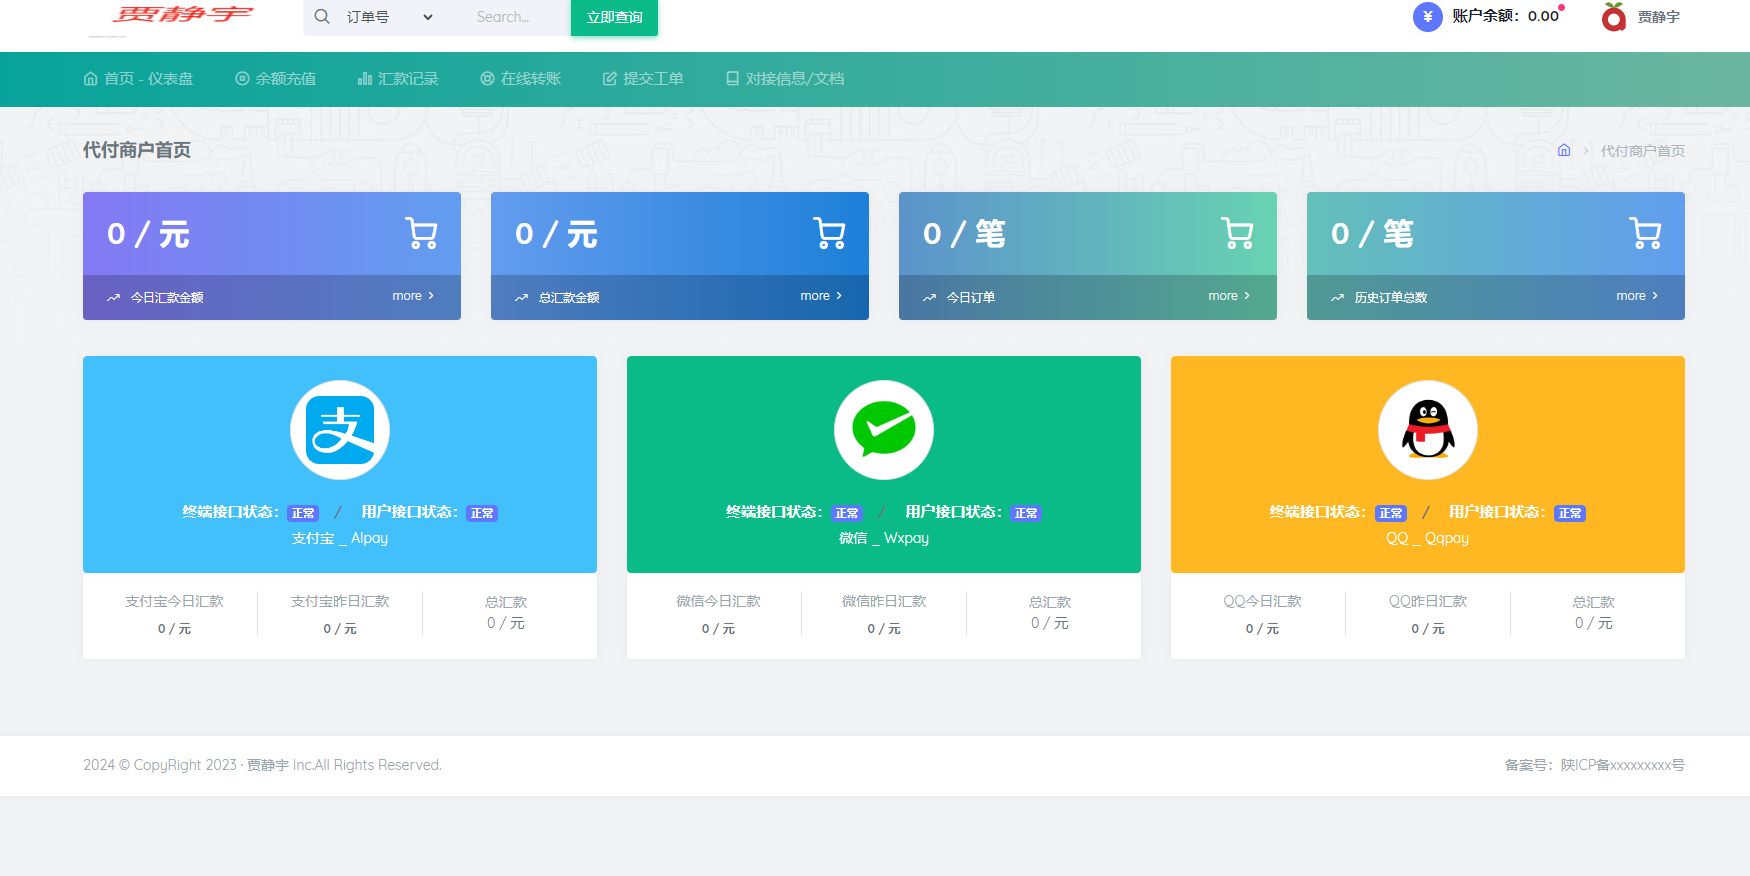
Task: Click 总汇款 in the WeChat card
Action: 1050,602
